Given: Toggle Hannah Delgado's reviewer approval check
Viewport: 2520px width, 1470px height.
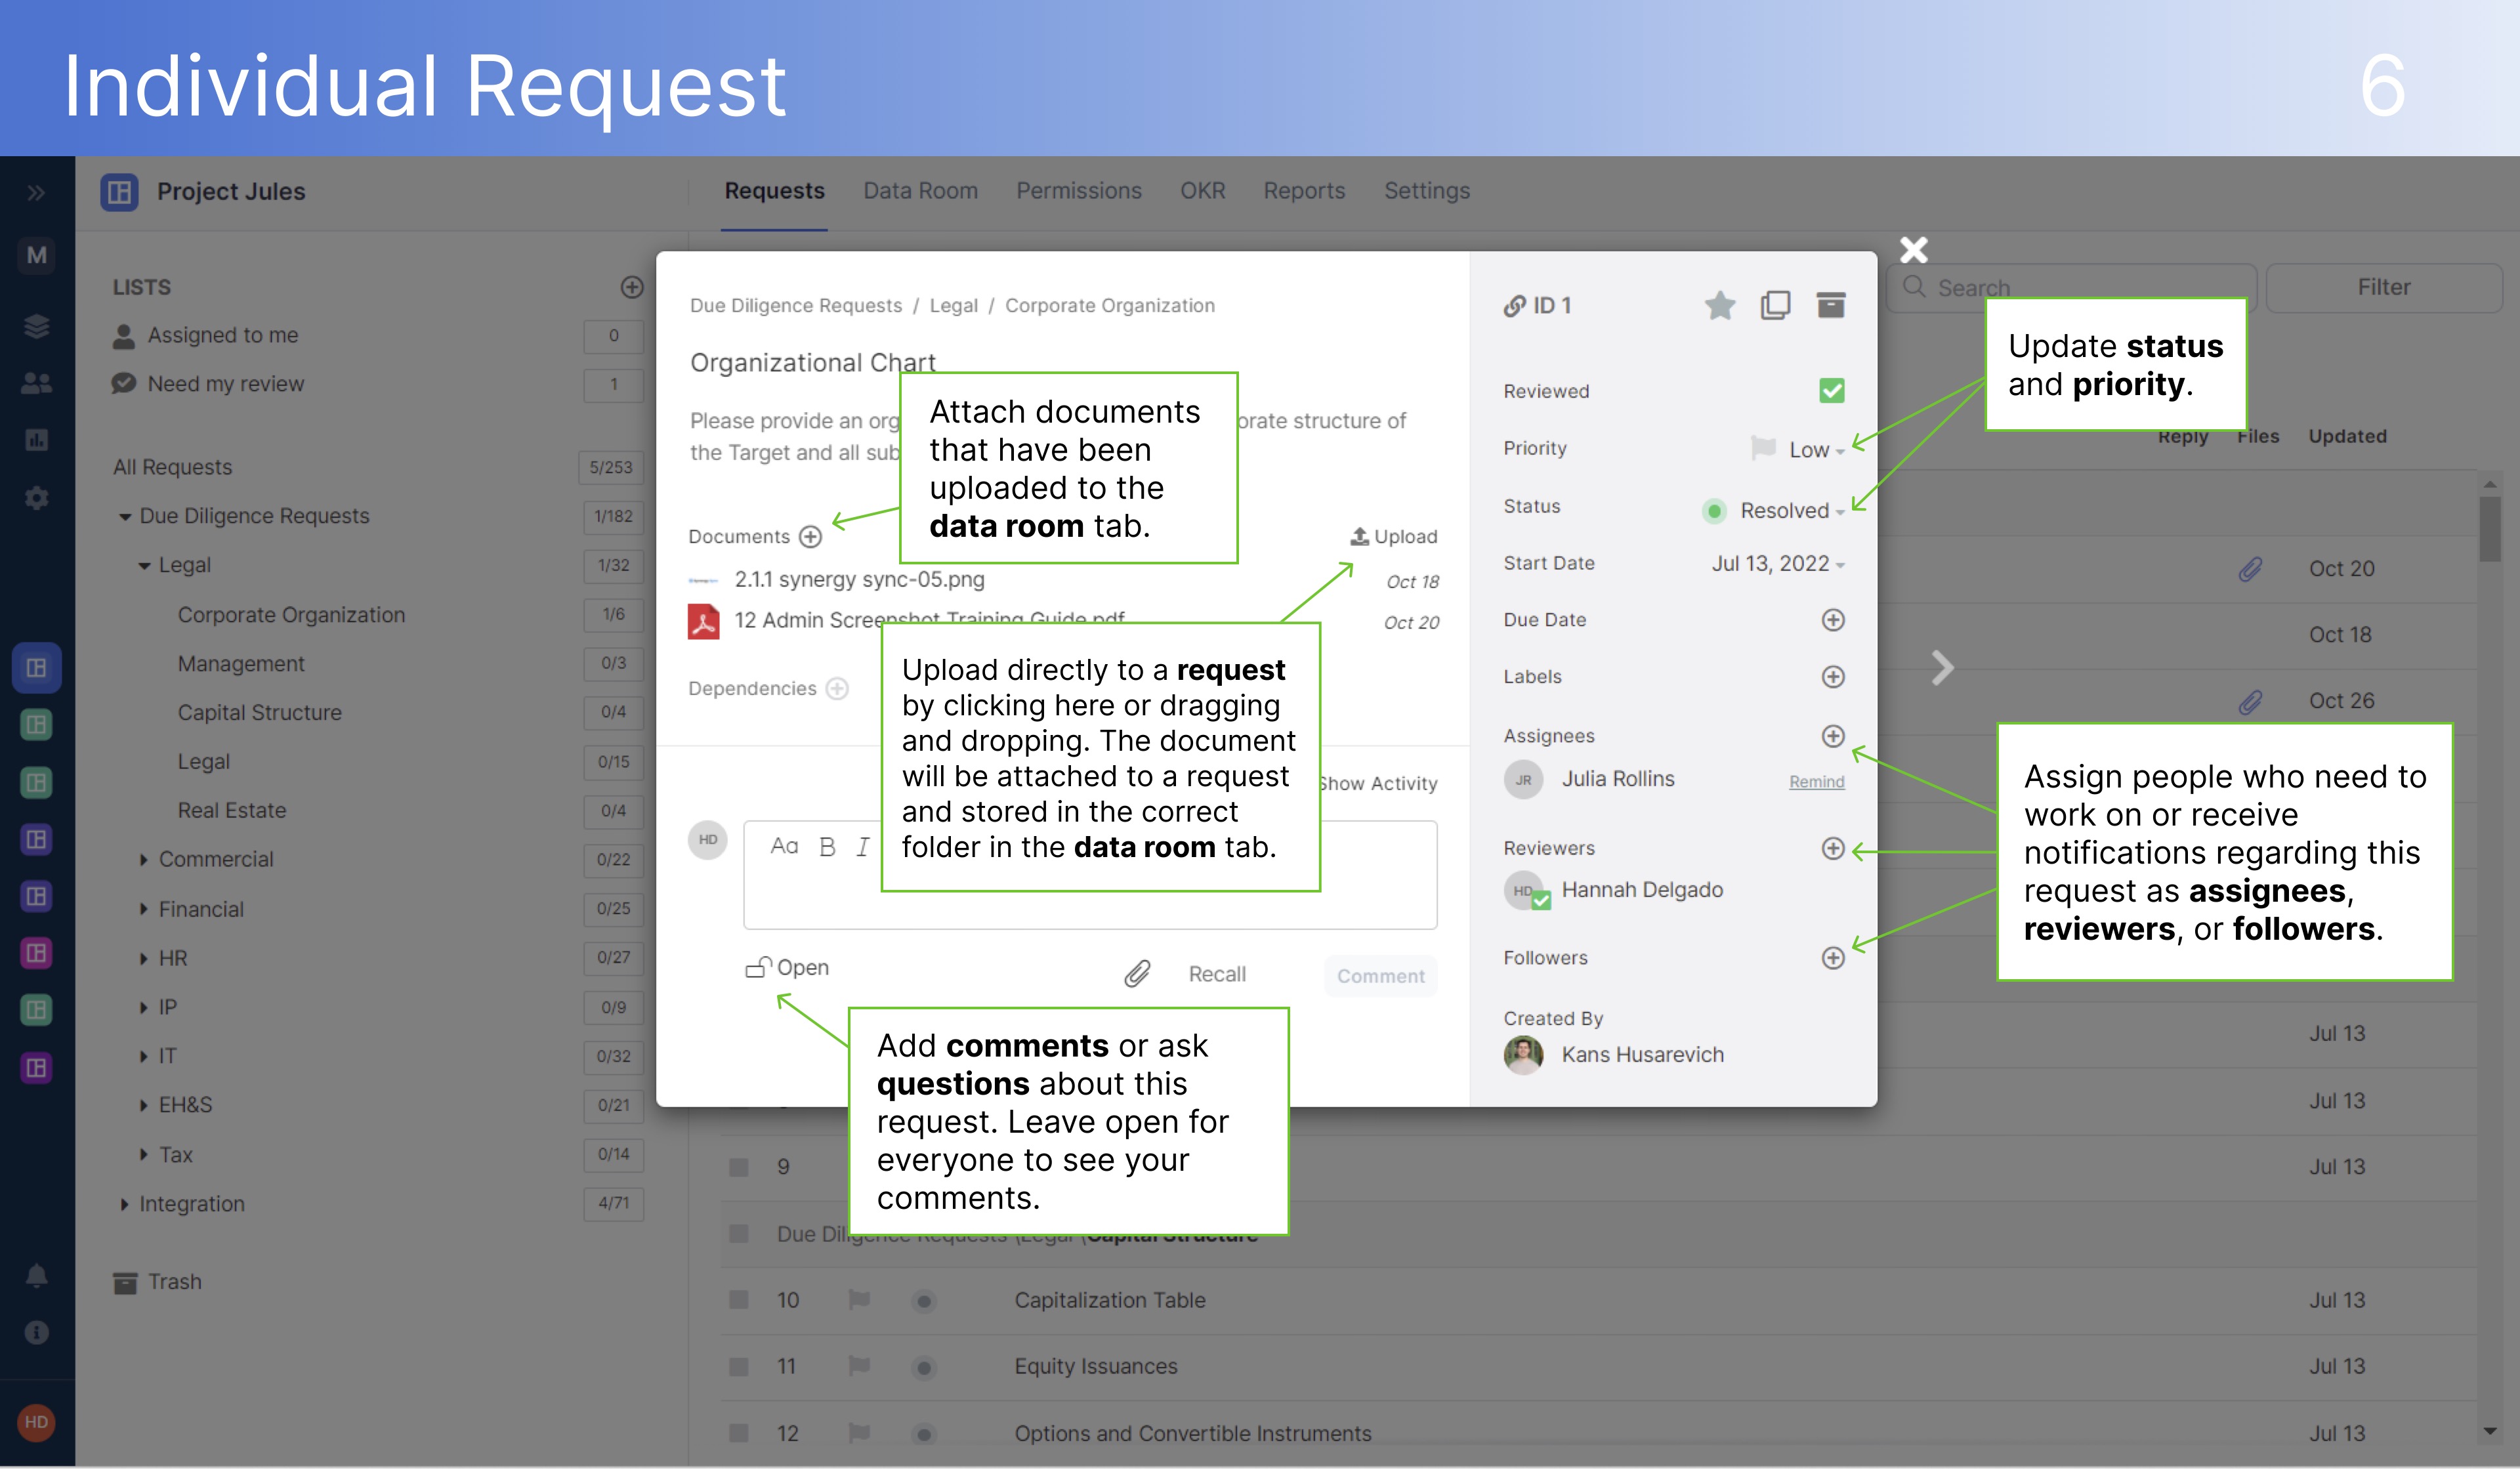Looking at the screenshot, I should (1540, 900).
